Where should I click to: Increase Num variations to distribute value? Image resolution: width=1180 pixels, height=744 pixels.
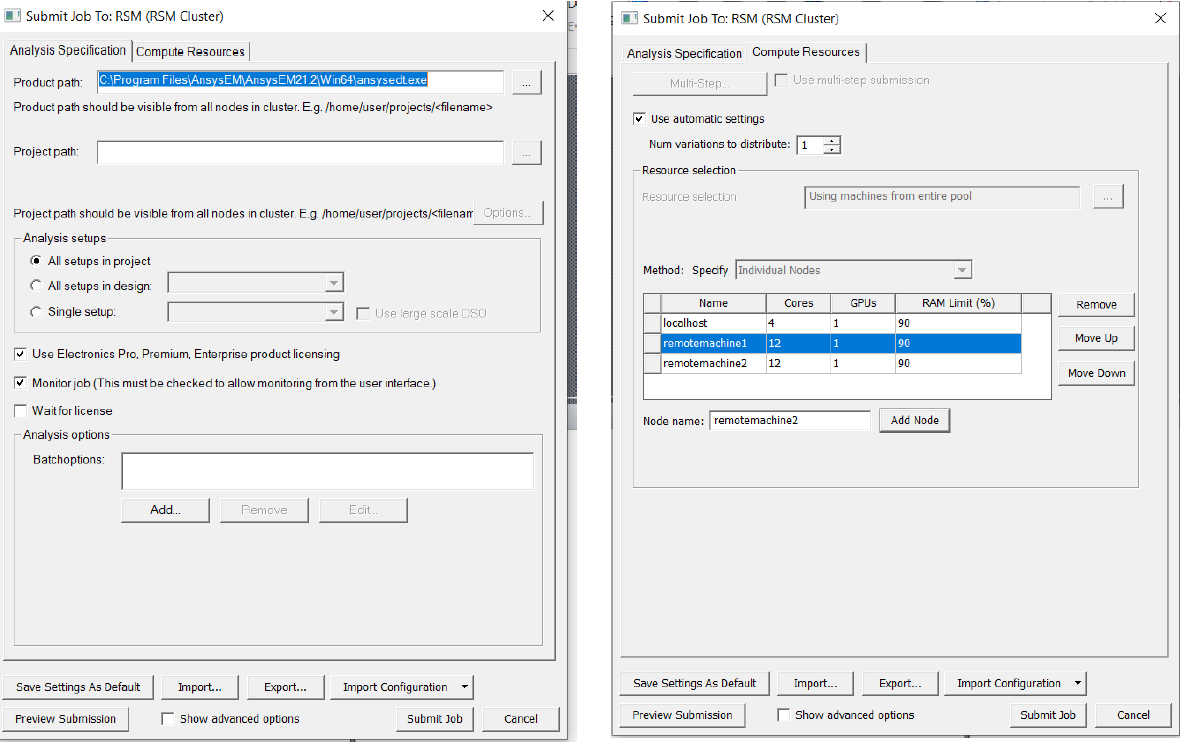point(832,141)
